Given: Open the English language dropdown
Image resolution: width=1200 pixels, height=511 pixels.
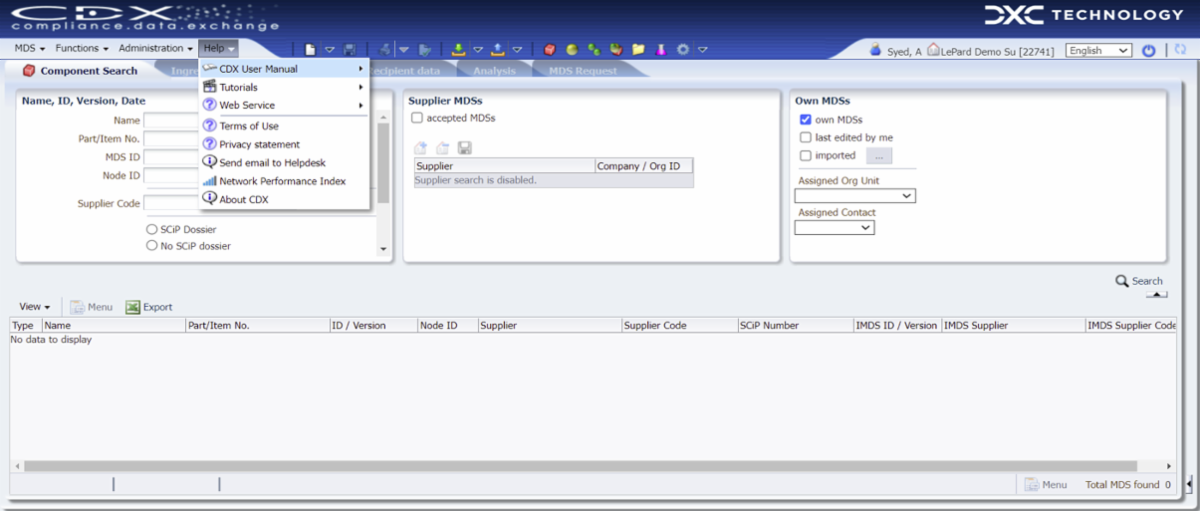Looking at the screenshot, I should point(1098,50).
